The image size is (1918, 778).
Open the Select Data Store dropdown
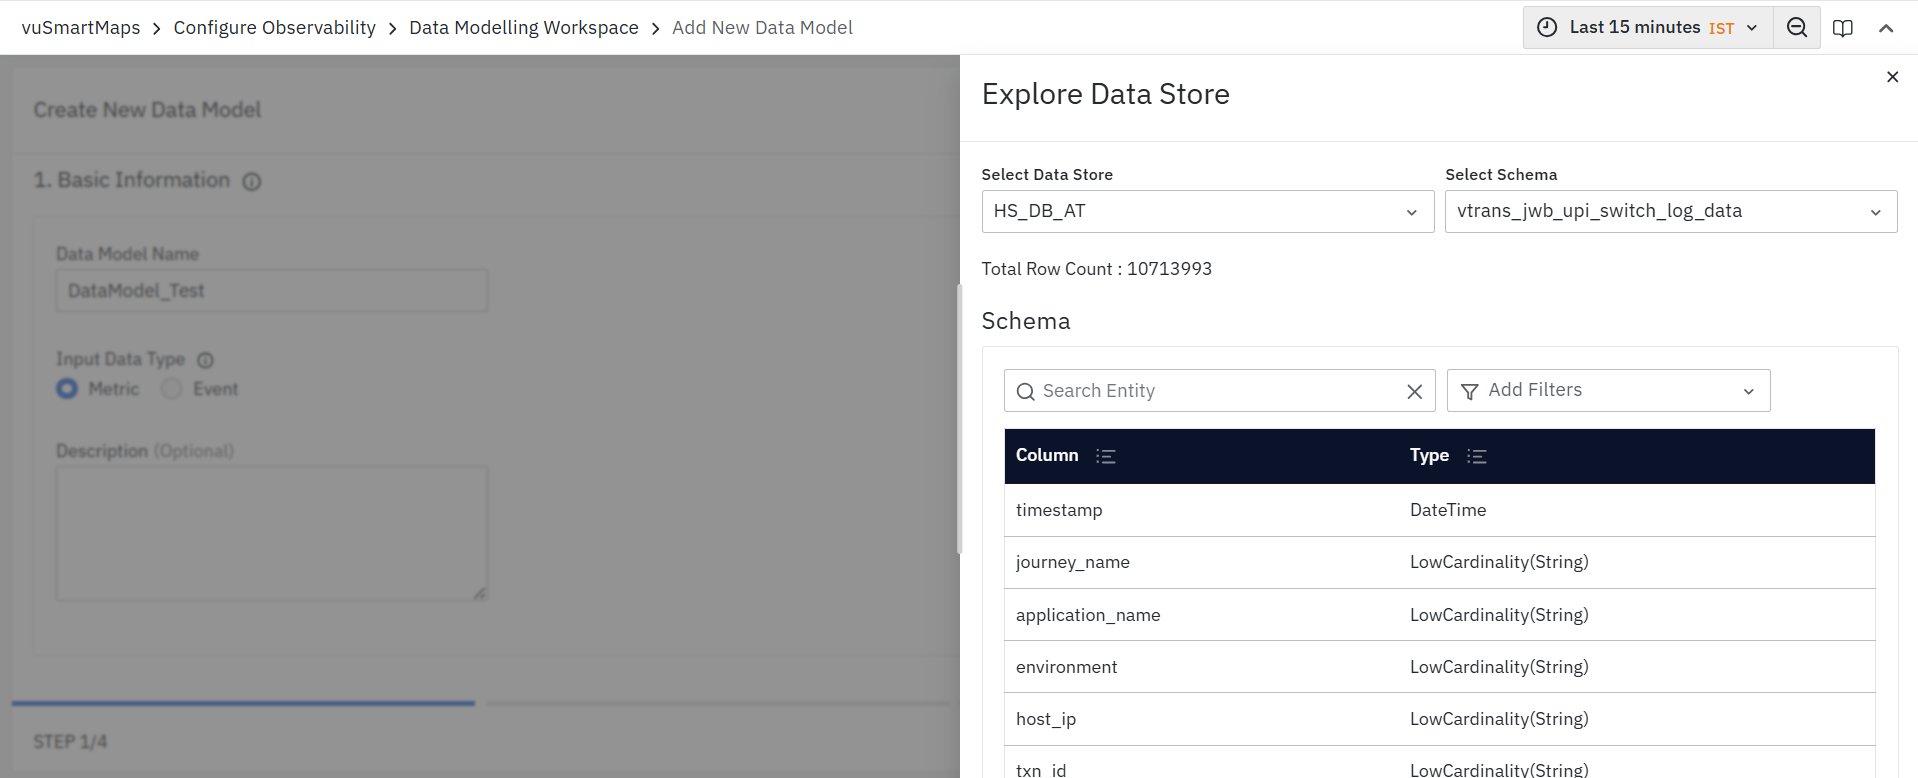[1207, 212]
